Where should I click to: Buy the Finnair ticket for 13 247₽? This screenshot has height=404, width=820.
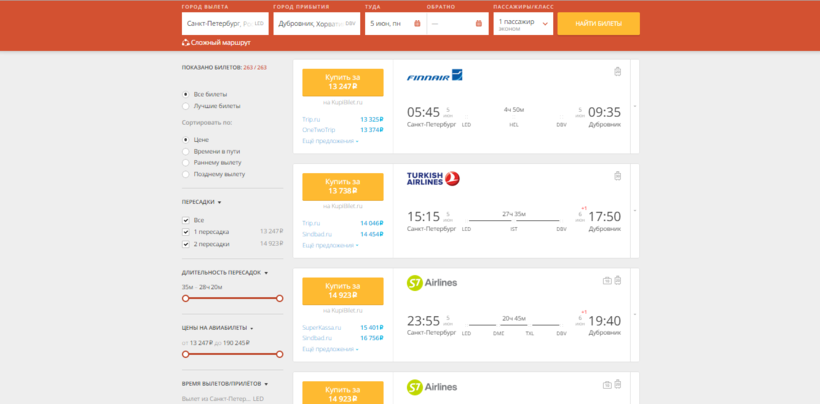tap(342, 82)
